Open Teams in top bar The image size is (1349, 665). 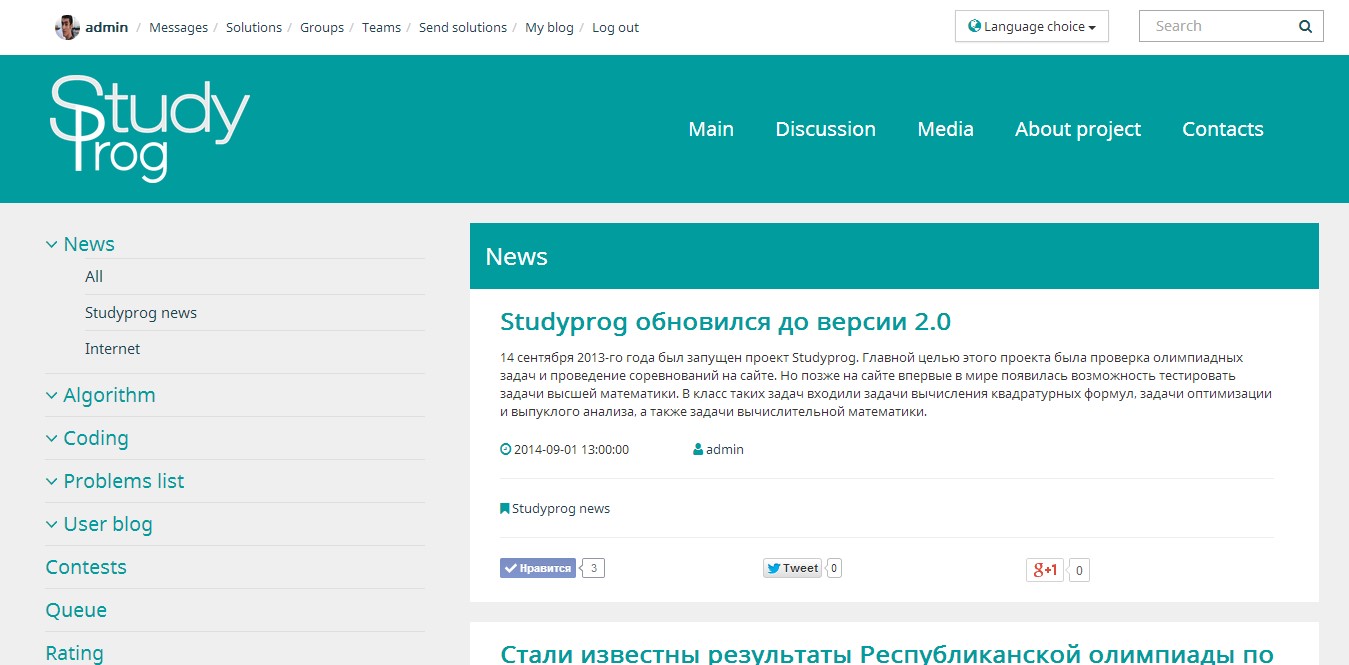click(x=381, y=28)
